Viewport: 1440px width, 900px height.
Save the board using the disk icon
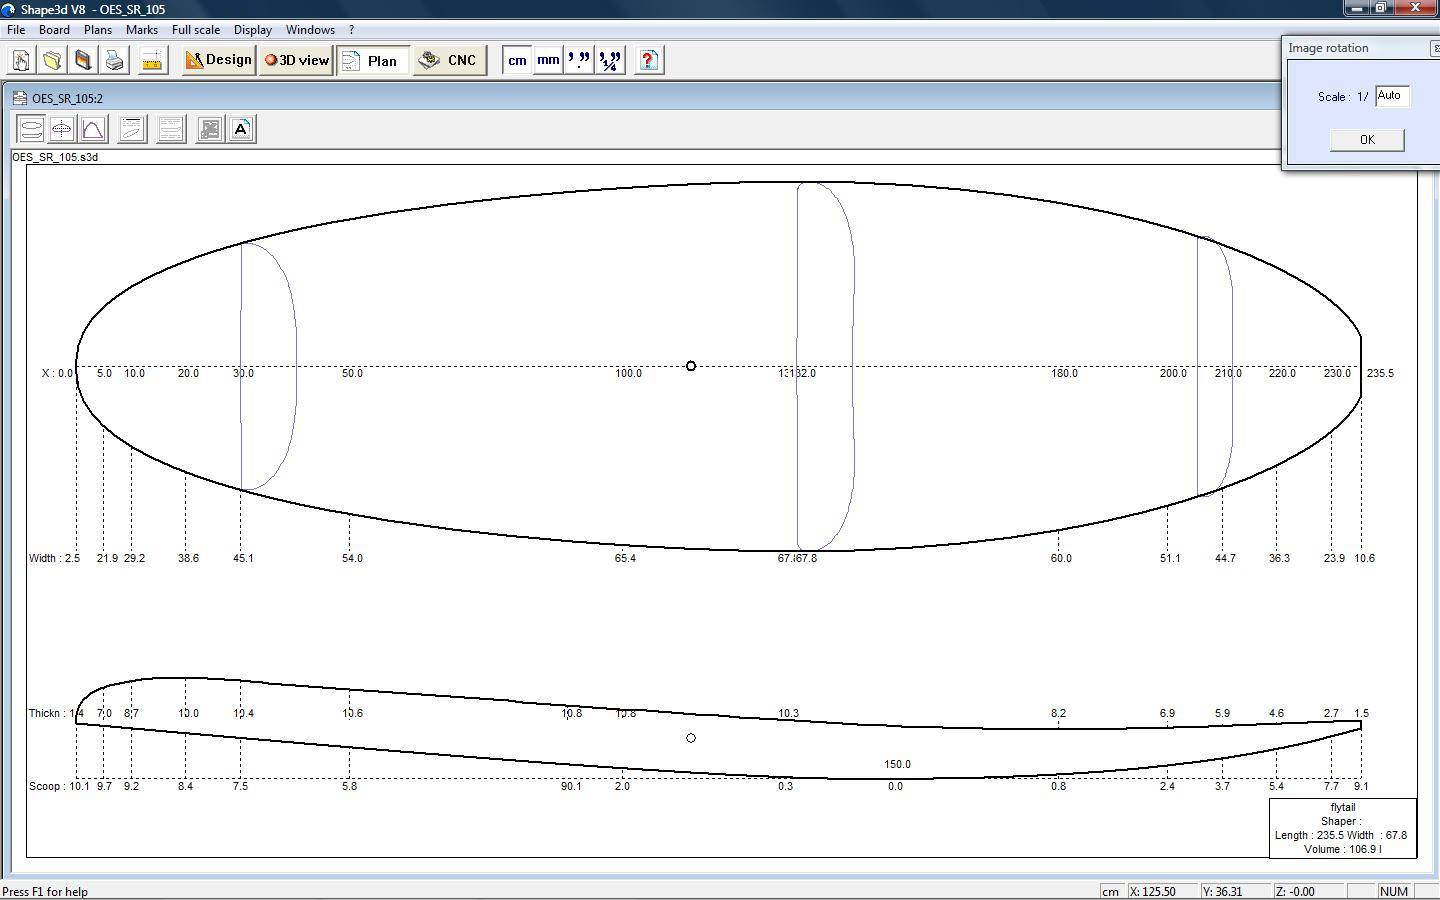(83, 61)
